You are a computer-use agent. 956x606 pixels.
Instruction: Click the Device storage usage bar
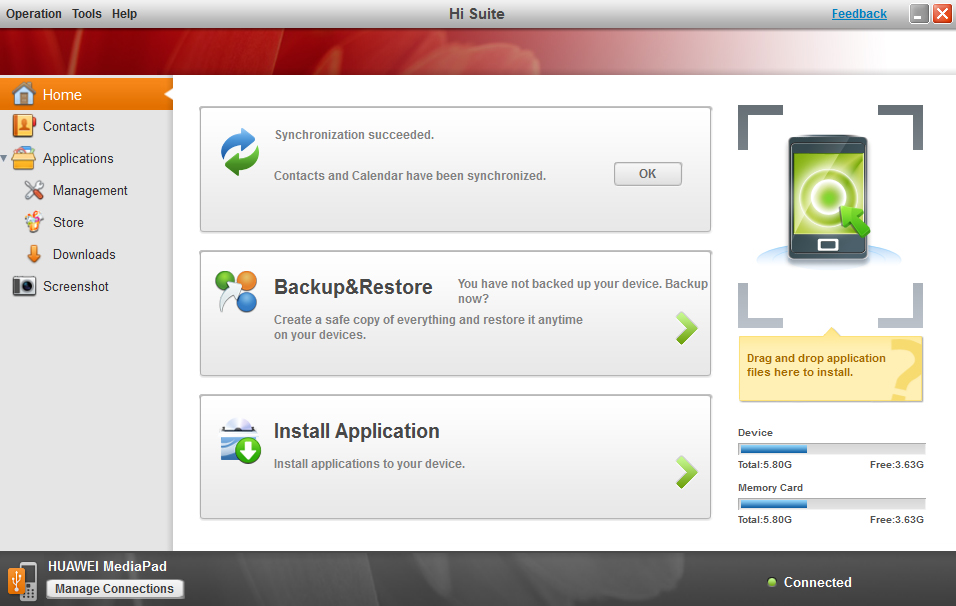pos(831,449)
